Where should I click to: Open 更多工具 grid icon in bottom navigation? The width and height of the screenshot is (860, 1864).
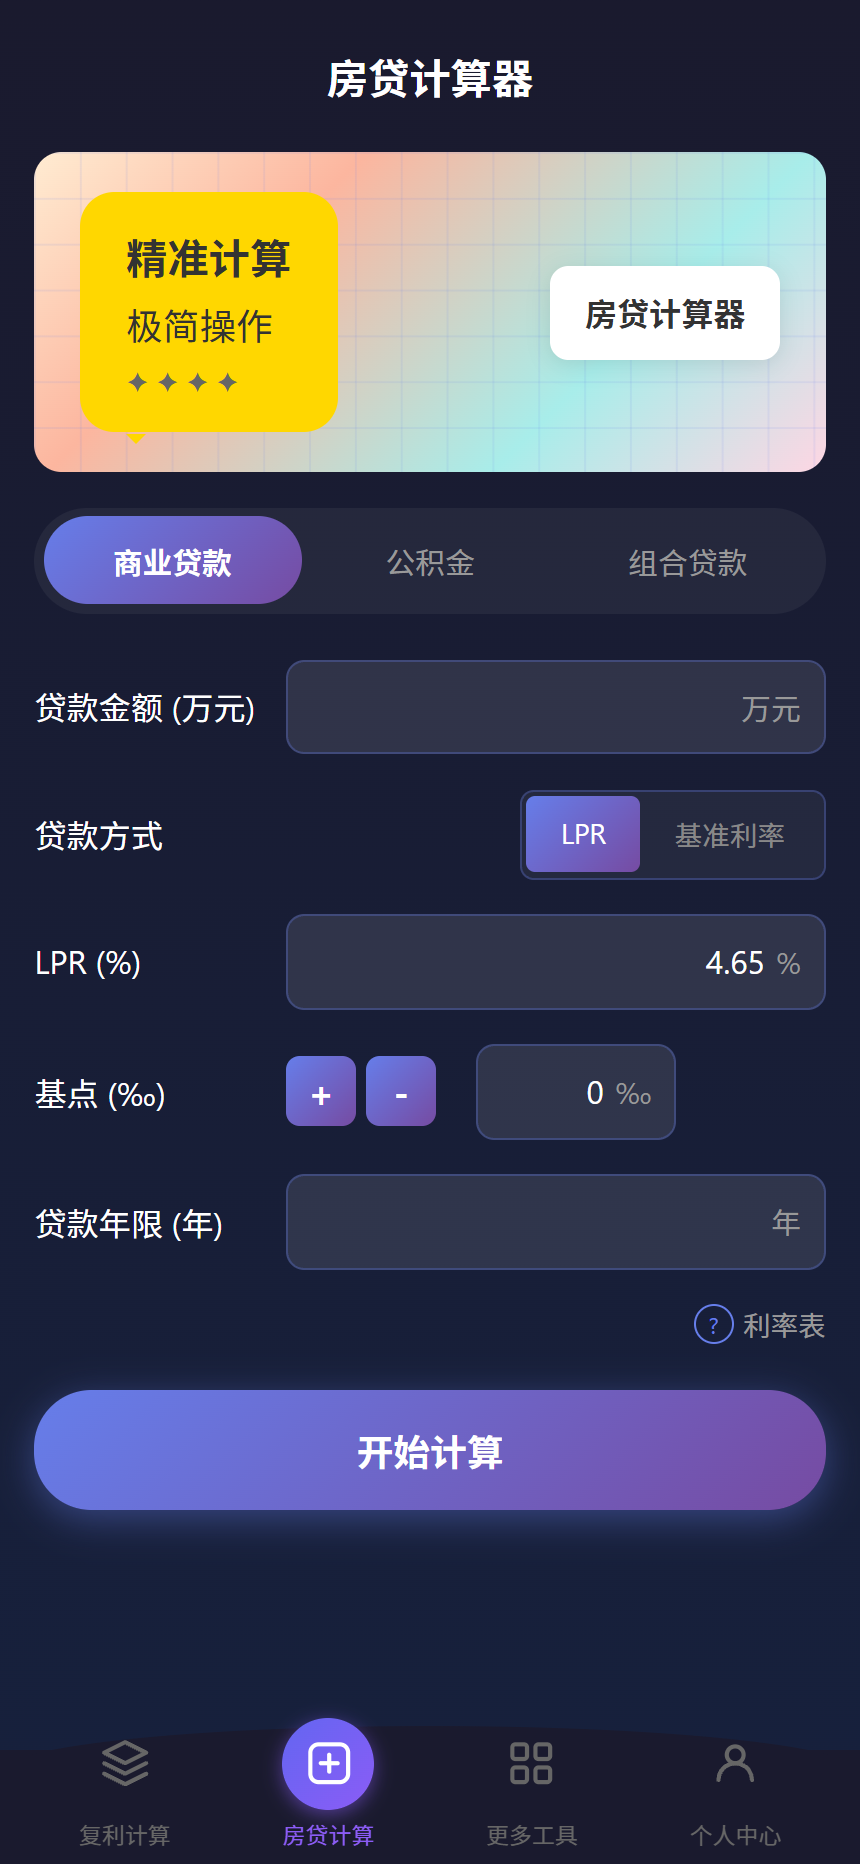pyautogui.click(x=531, y=1762)
